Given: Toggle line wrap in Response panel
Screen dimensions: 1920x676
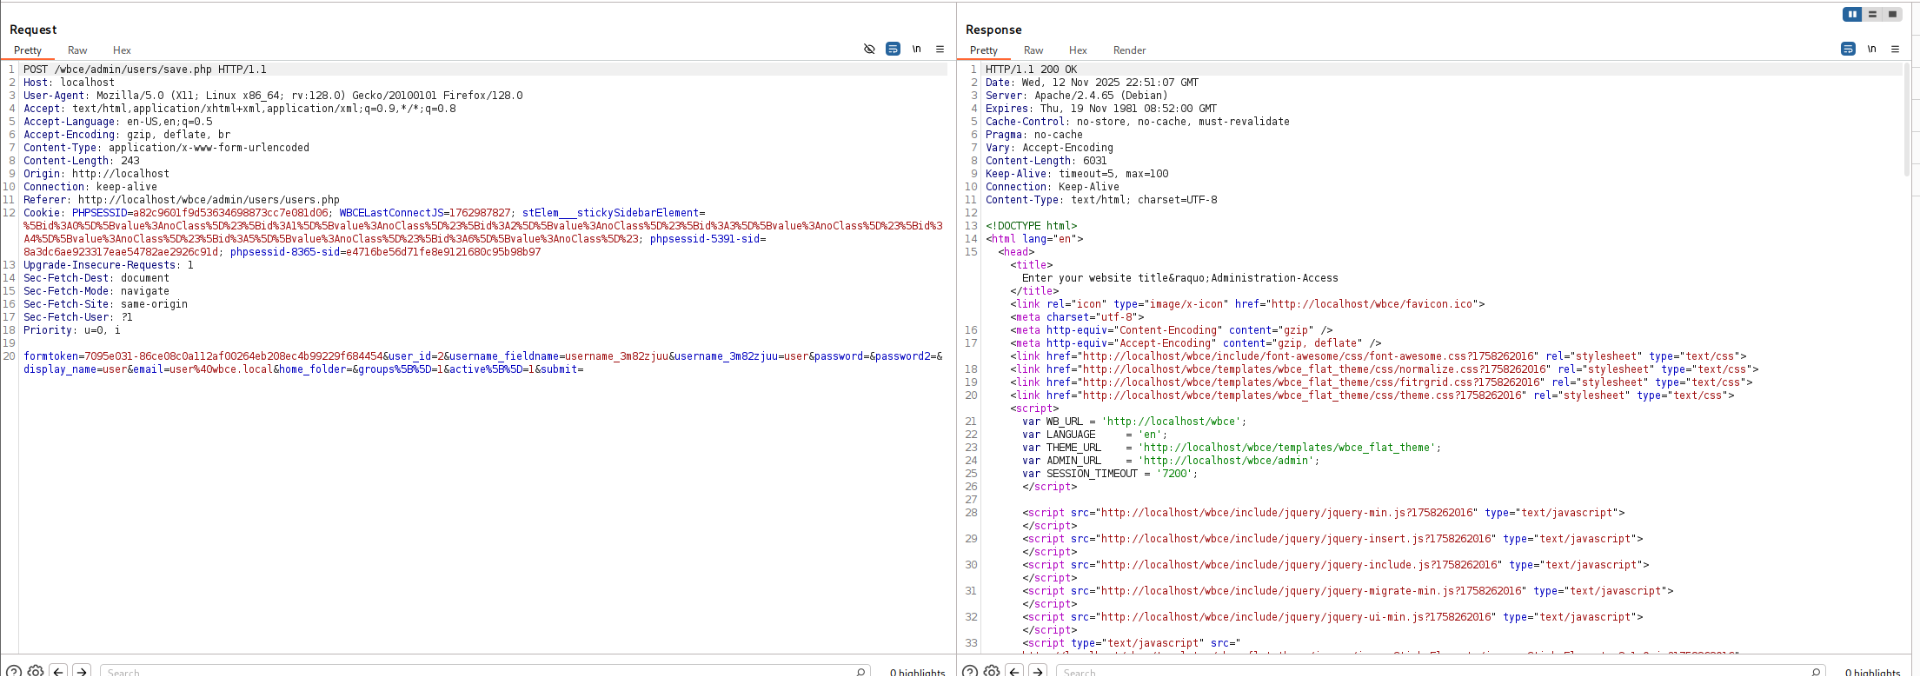Looking at the screenshot, I should [x=1848, y=49].
